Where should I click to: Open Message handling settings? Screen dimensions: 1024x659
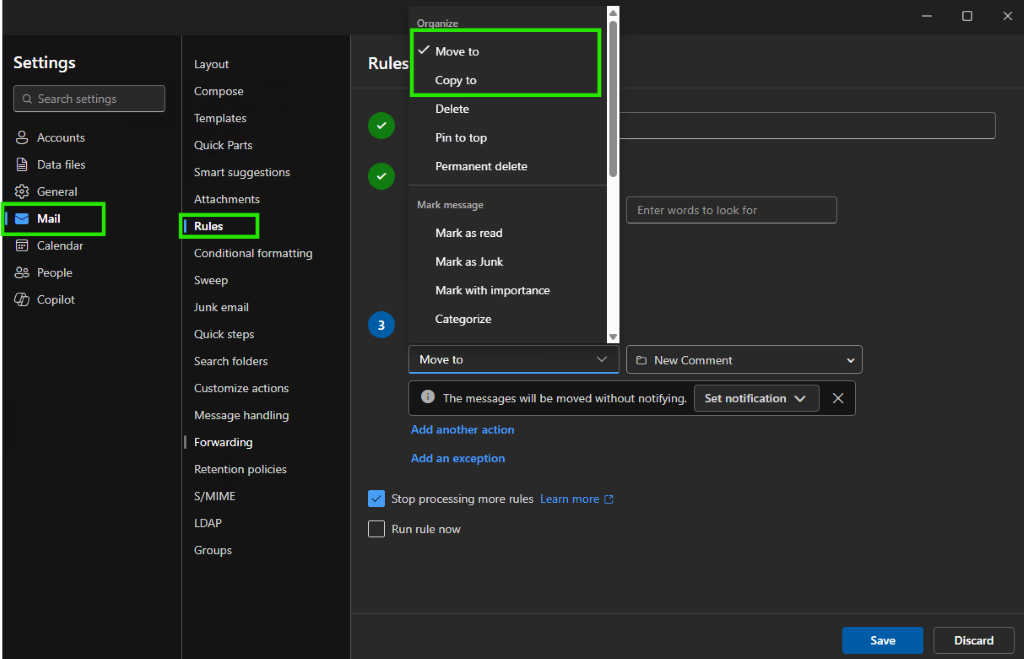pyautogui.click(x=241, y=415)
